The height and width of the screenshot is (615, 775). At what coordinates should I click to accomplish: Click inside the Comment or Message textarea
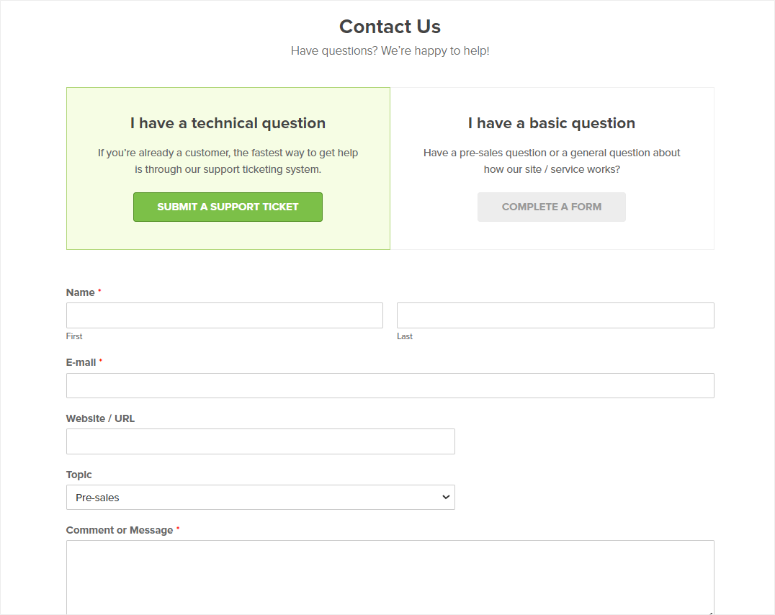pos(390,575)
